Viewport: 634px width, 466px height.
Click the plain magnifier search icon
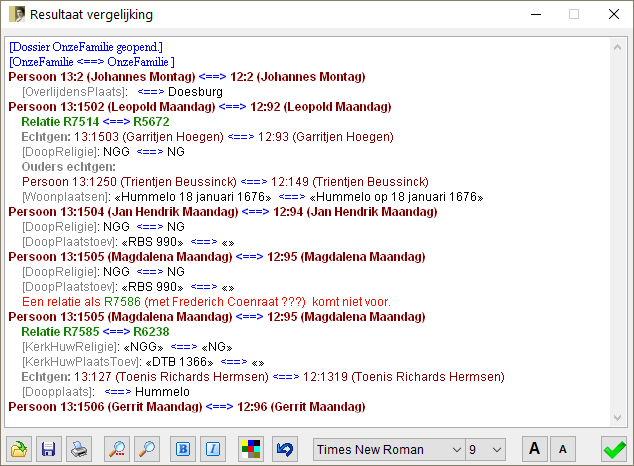coord(147,449)
